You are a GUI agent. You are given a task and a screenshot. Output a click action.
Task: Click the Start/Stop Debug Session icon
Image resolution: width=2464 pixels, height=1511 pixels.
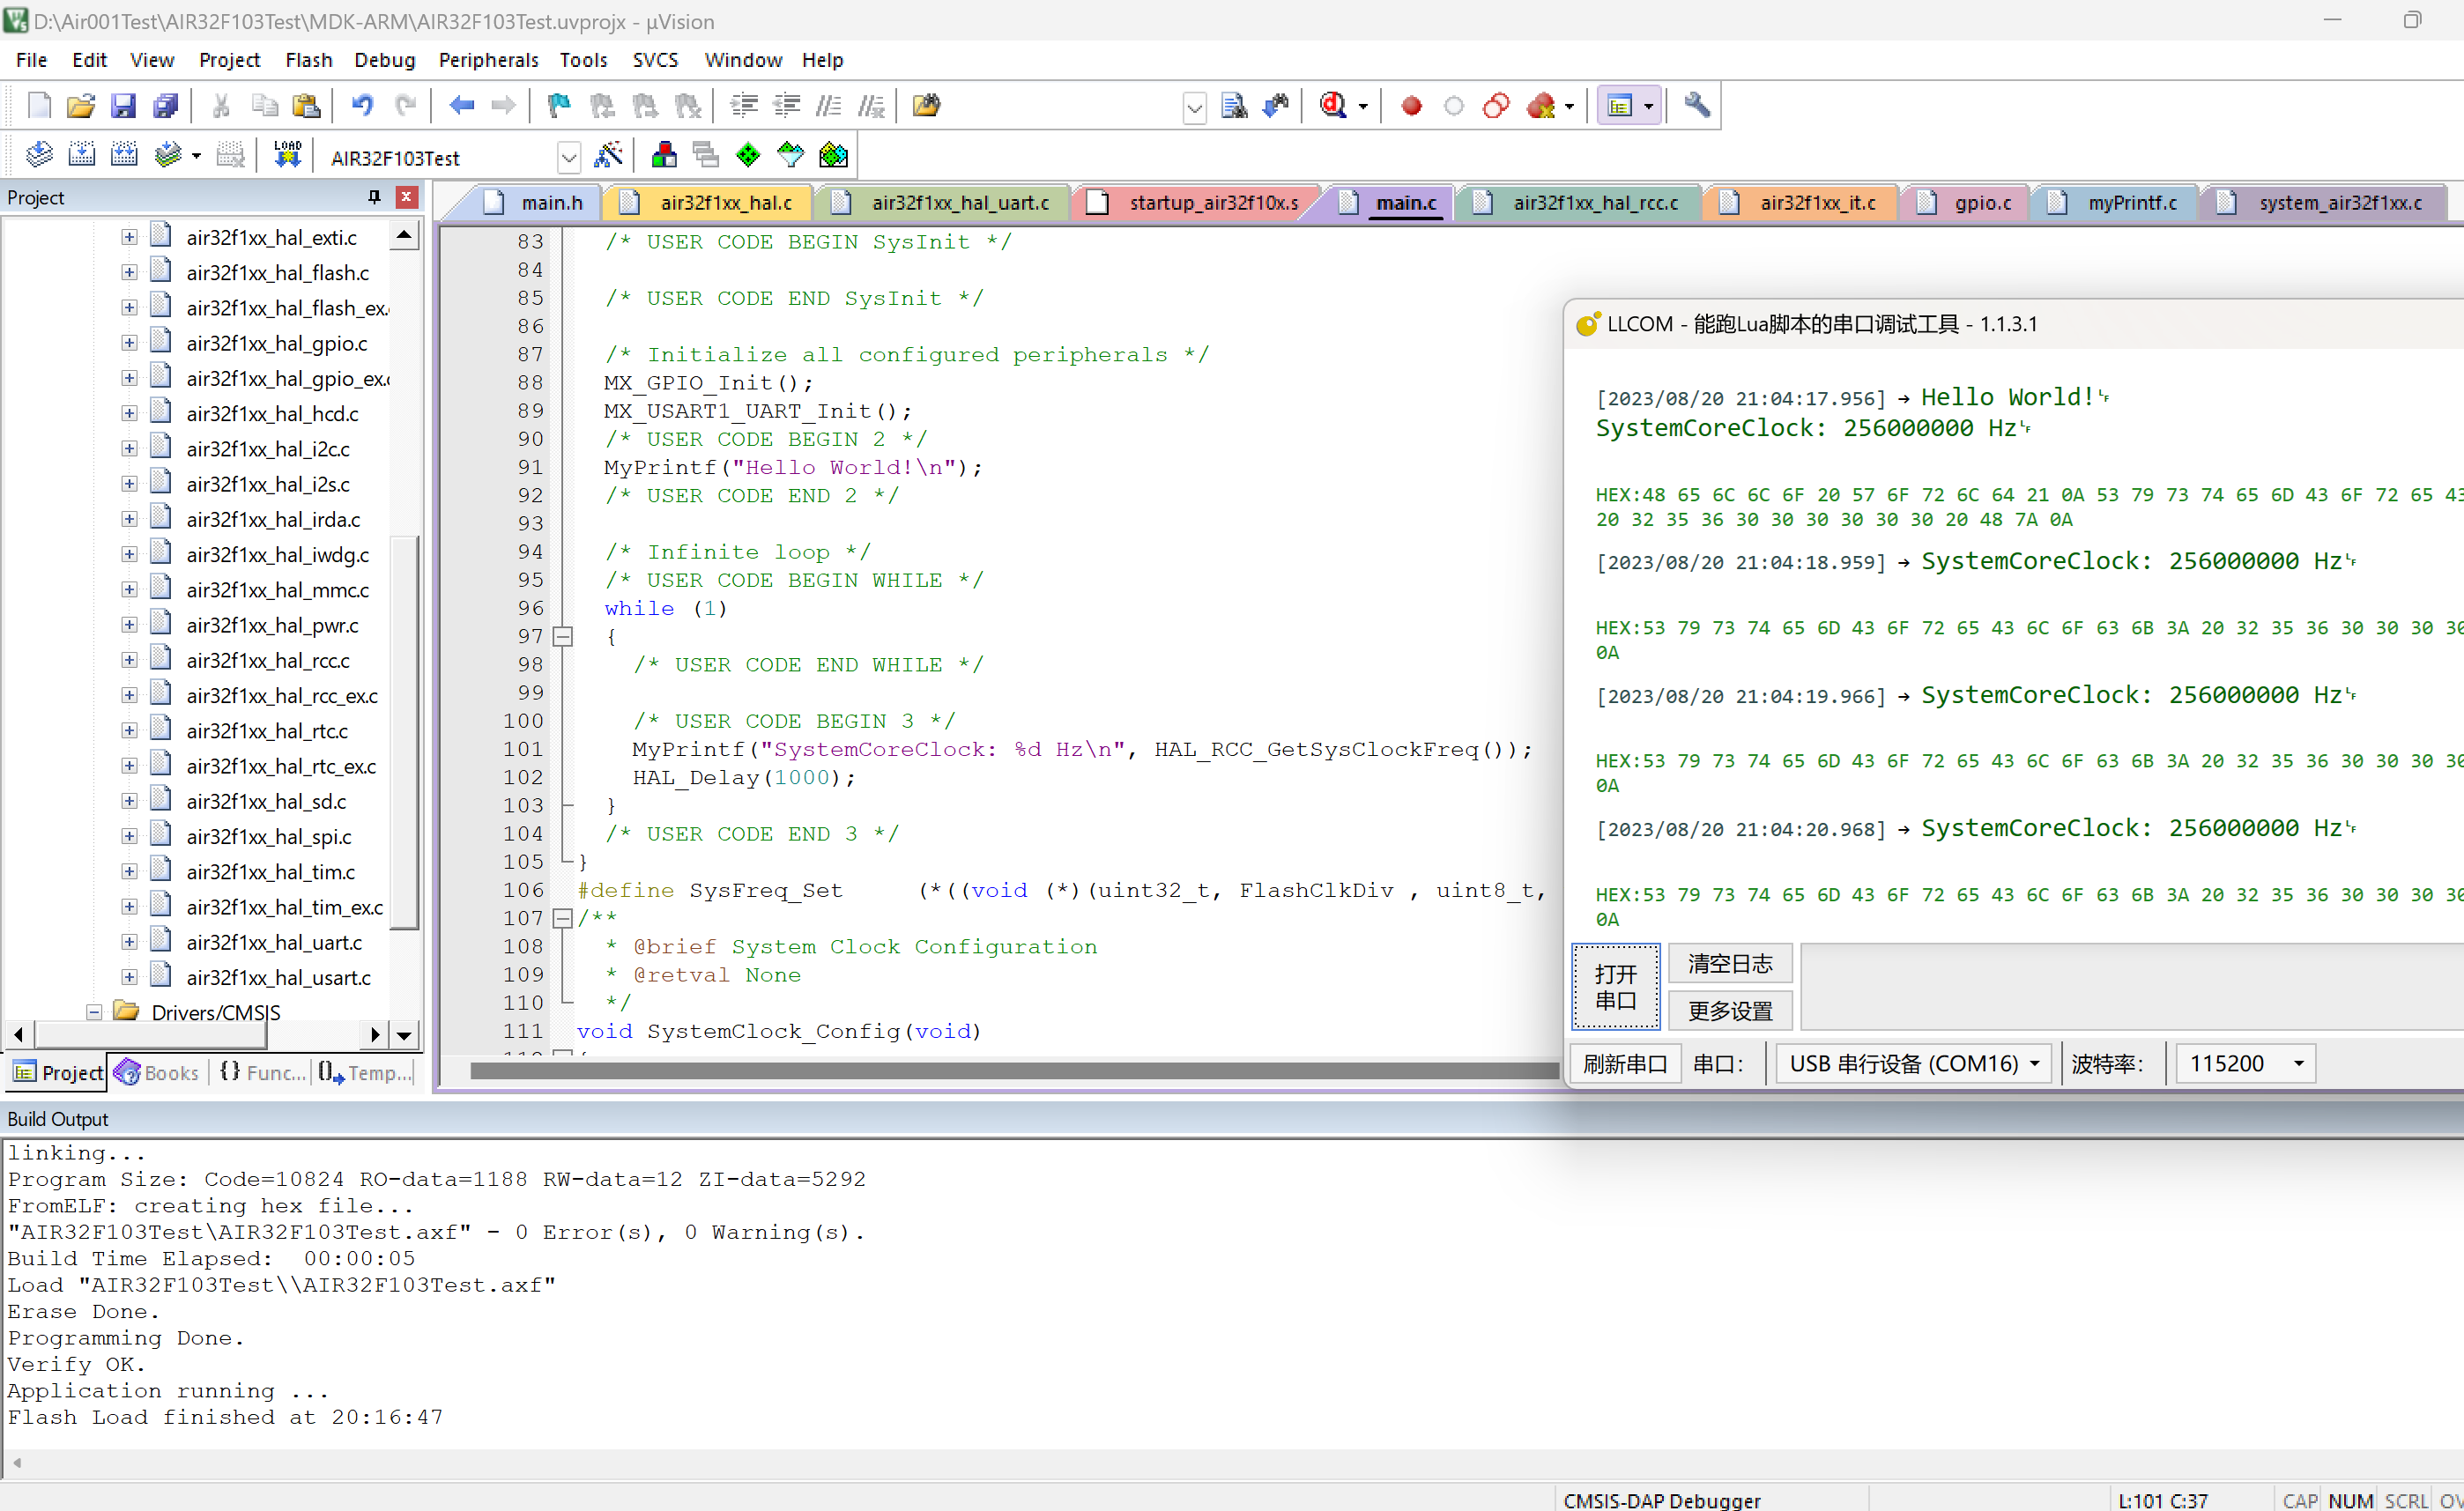1333,105
